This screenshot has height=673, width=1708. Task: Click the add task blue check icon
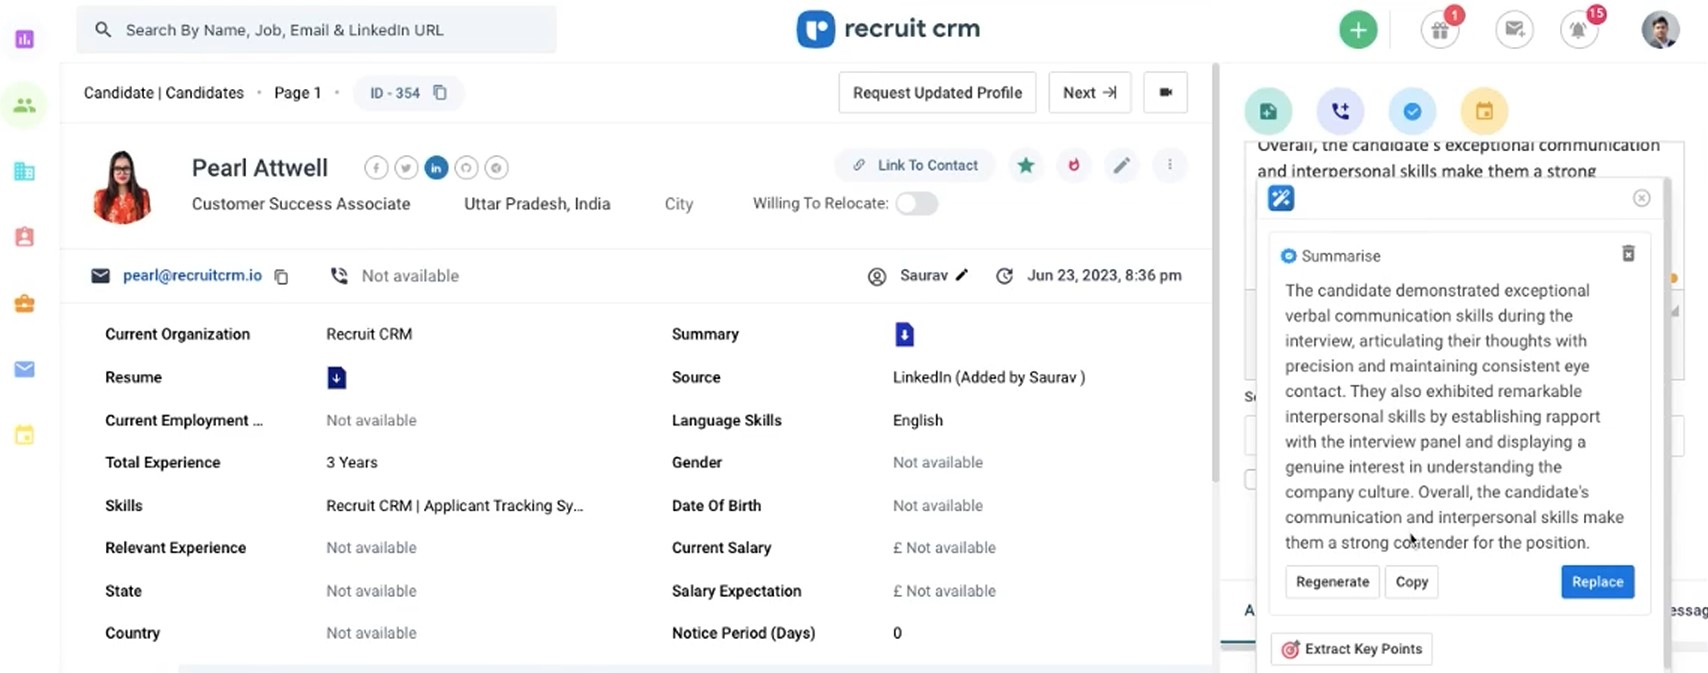pos(1412,111)
